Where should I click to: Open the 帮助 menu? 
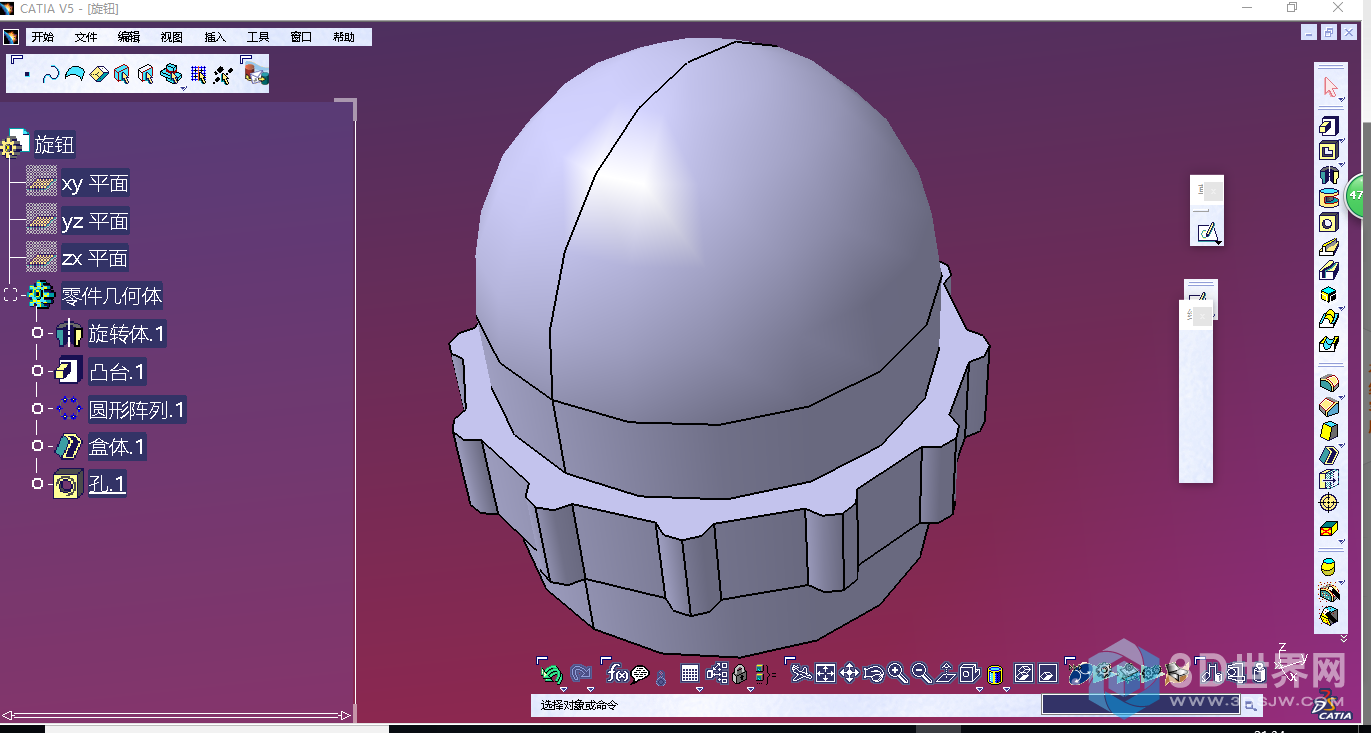(344, 37)
